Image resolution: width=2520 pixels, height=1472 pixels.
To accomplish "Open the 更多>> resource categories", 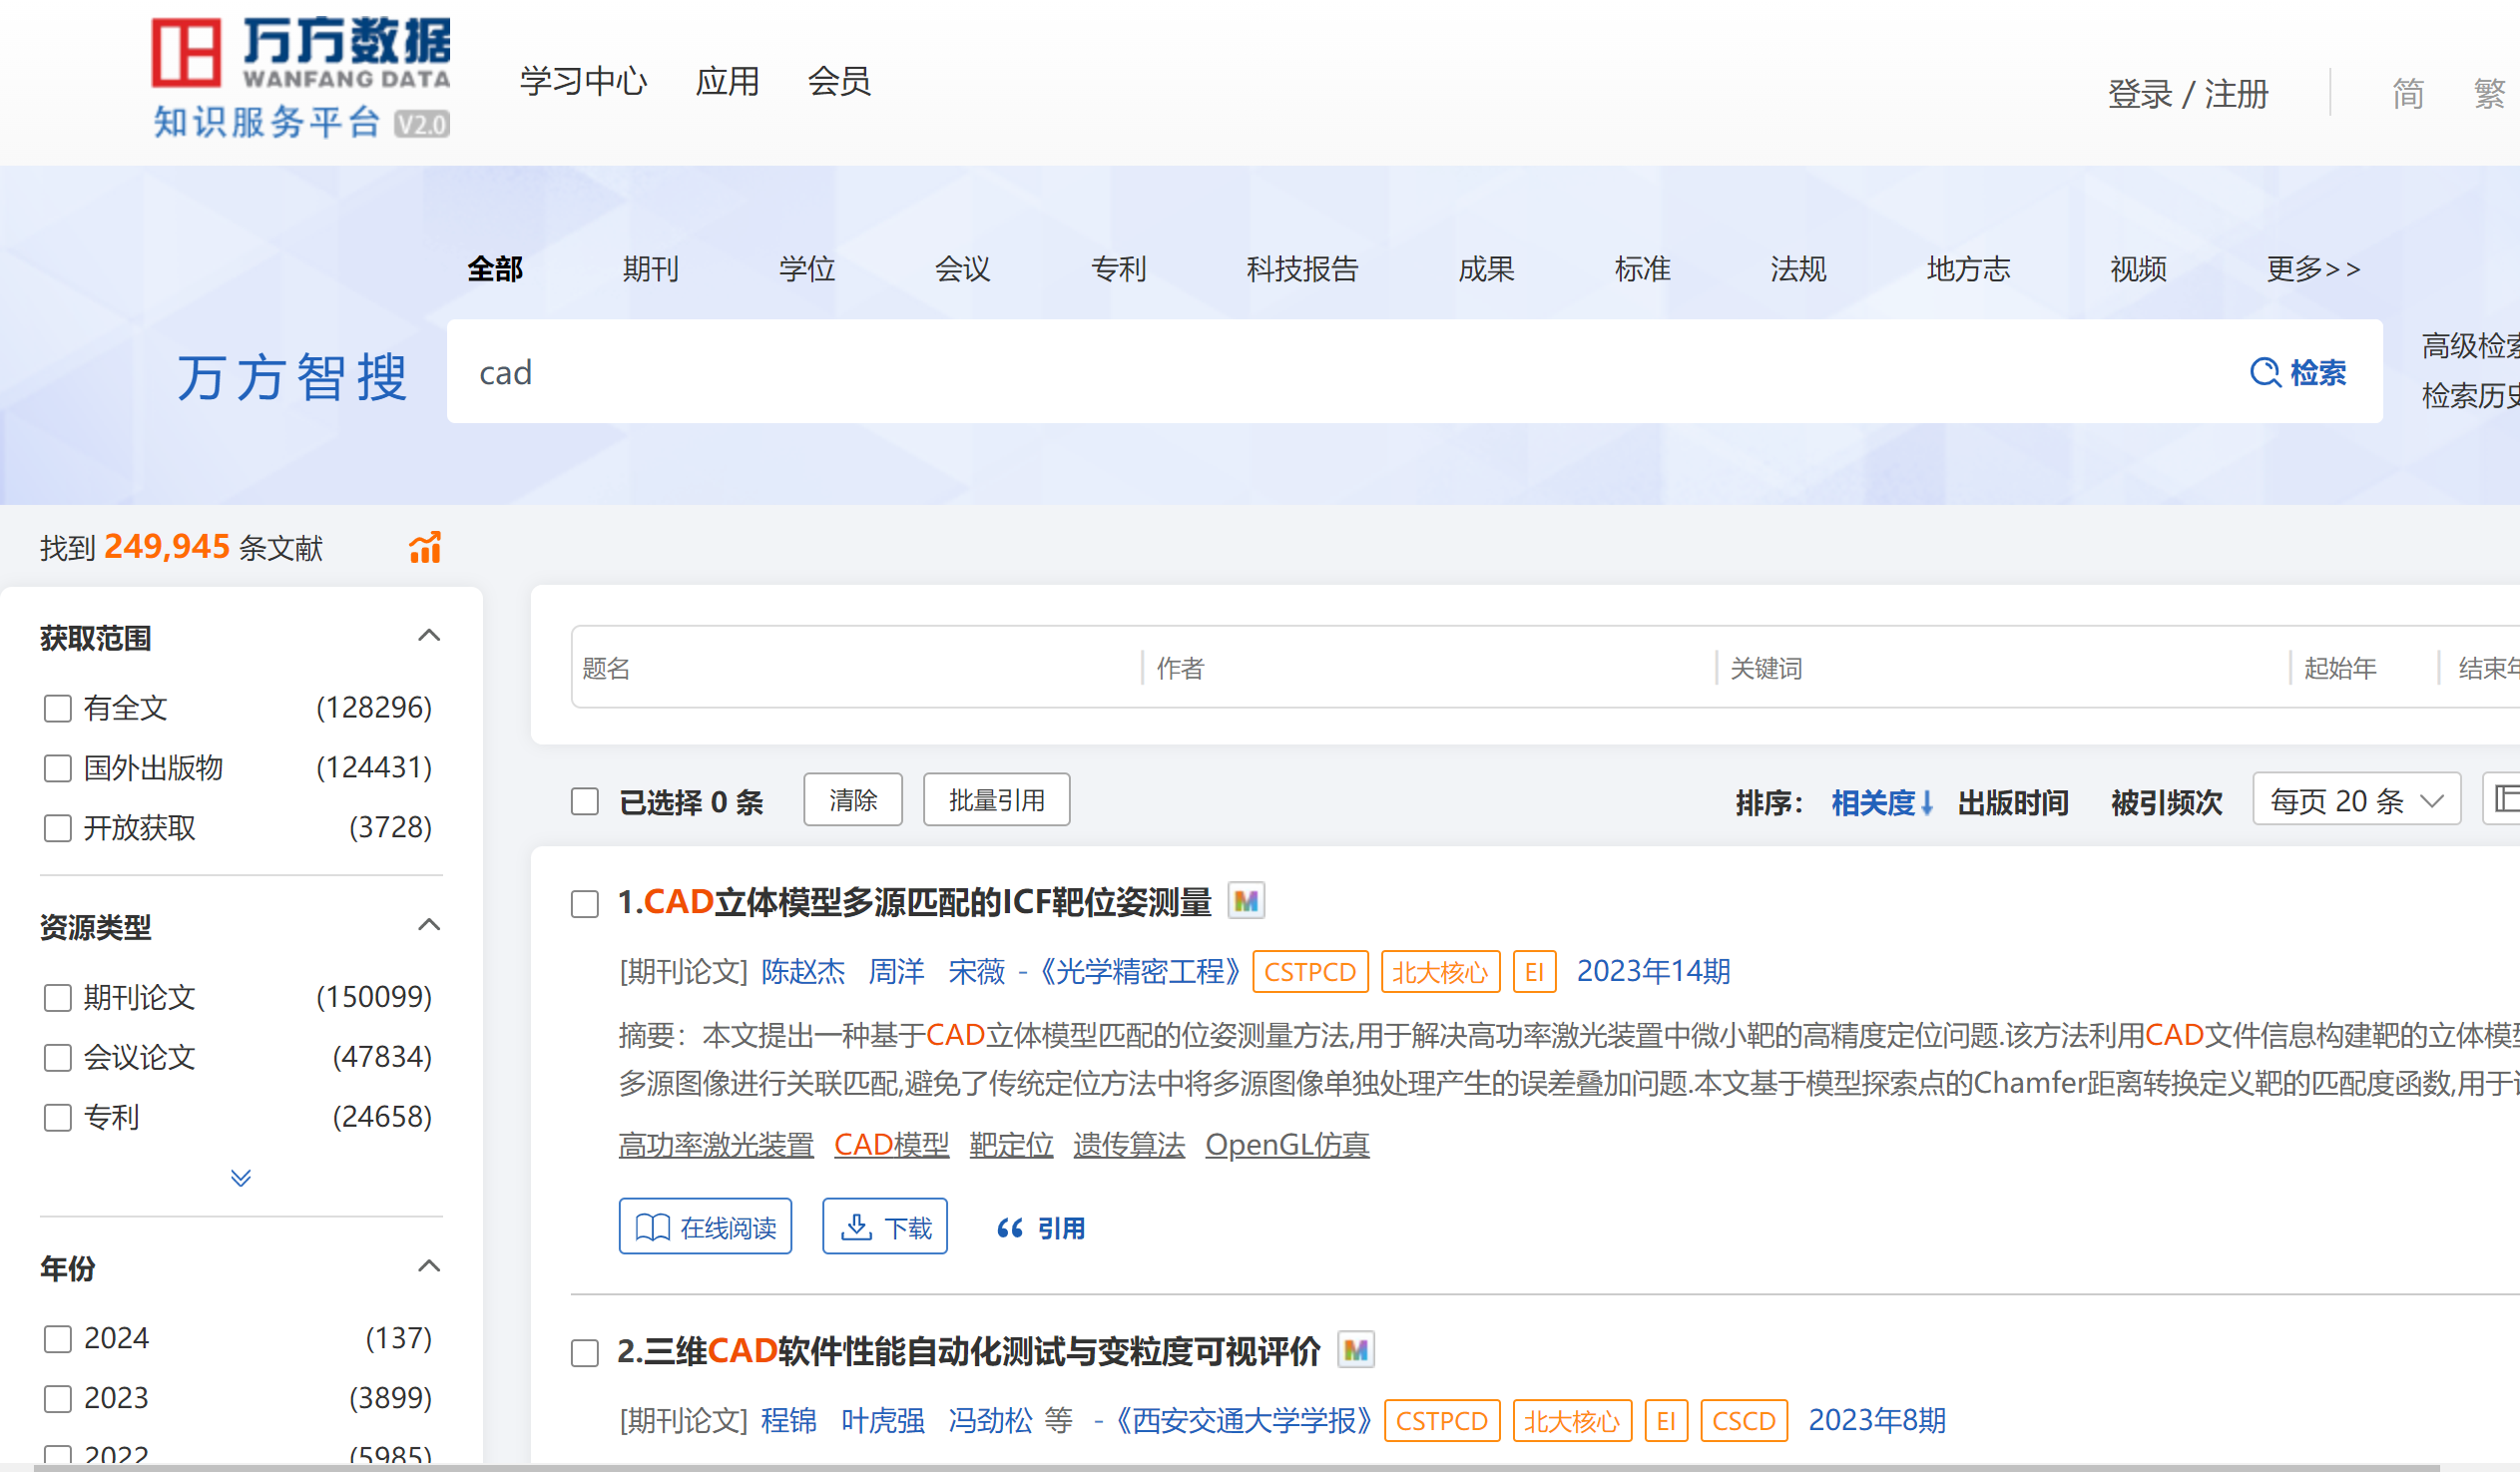I will click(x=2313, y=268).
